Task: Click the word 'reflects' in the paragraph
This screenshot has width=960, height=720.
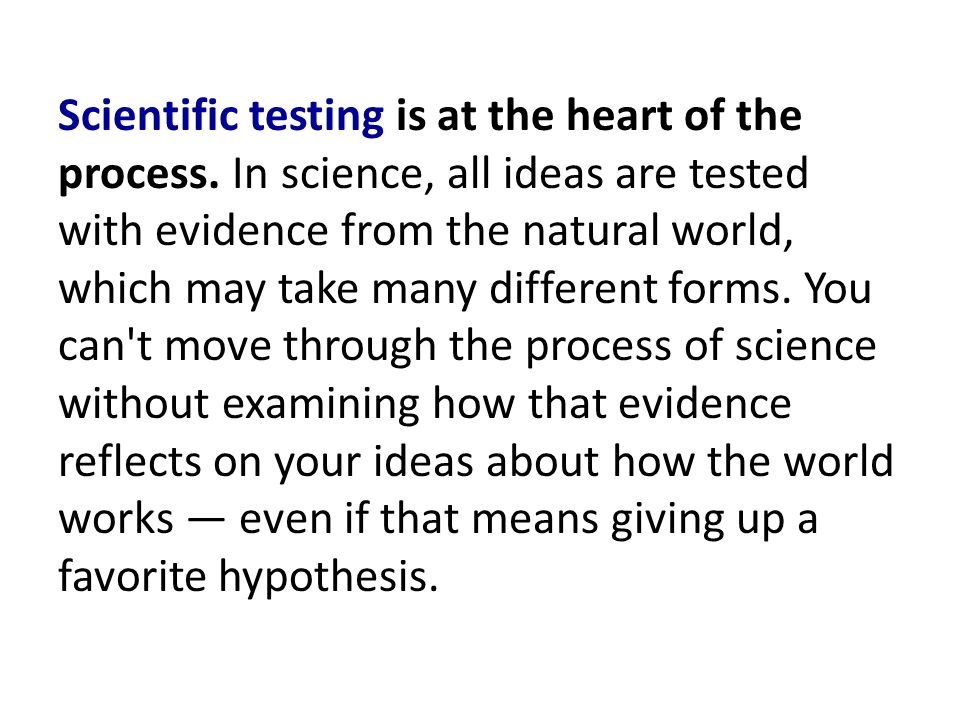Action: [x=129, y=460]
